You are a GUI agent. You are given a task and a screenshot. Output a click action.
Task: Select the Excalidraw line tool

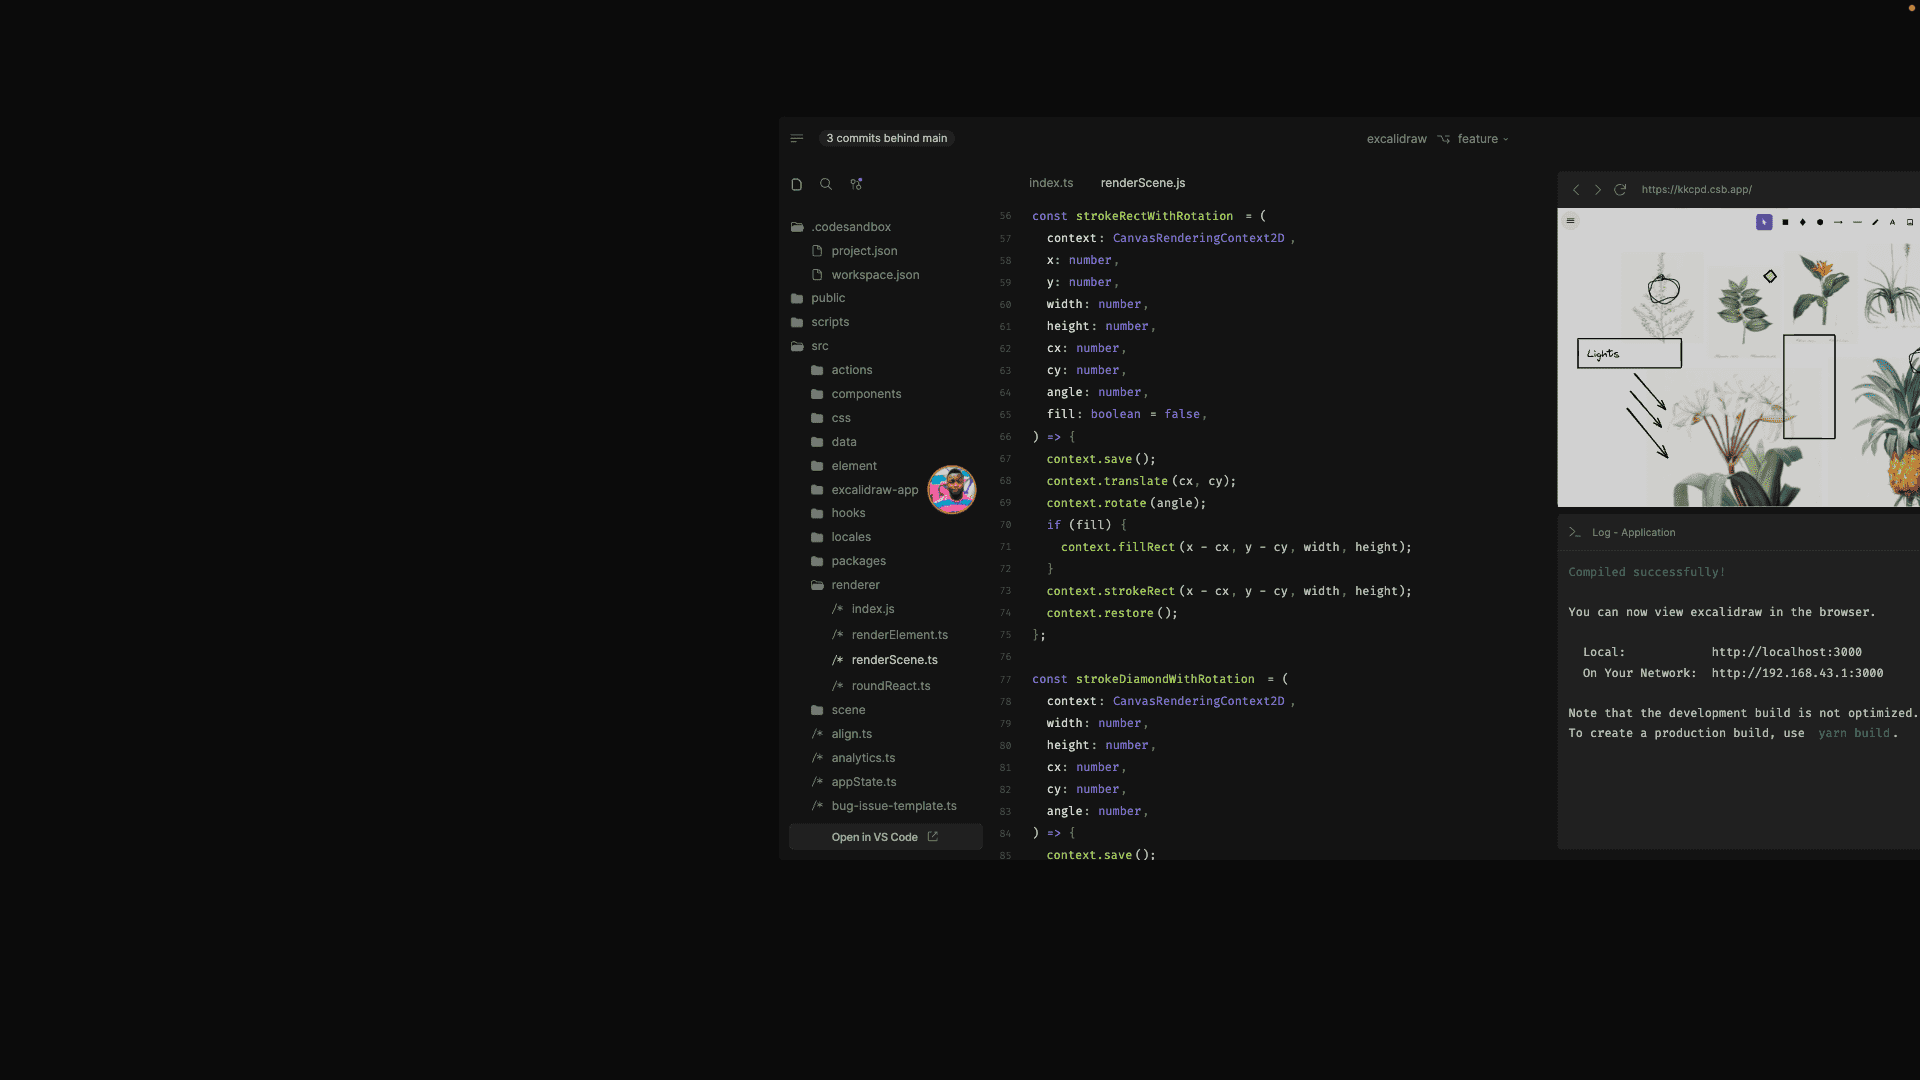(x=1857, y=222)
